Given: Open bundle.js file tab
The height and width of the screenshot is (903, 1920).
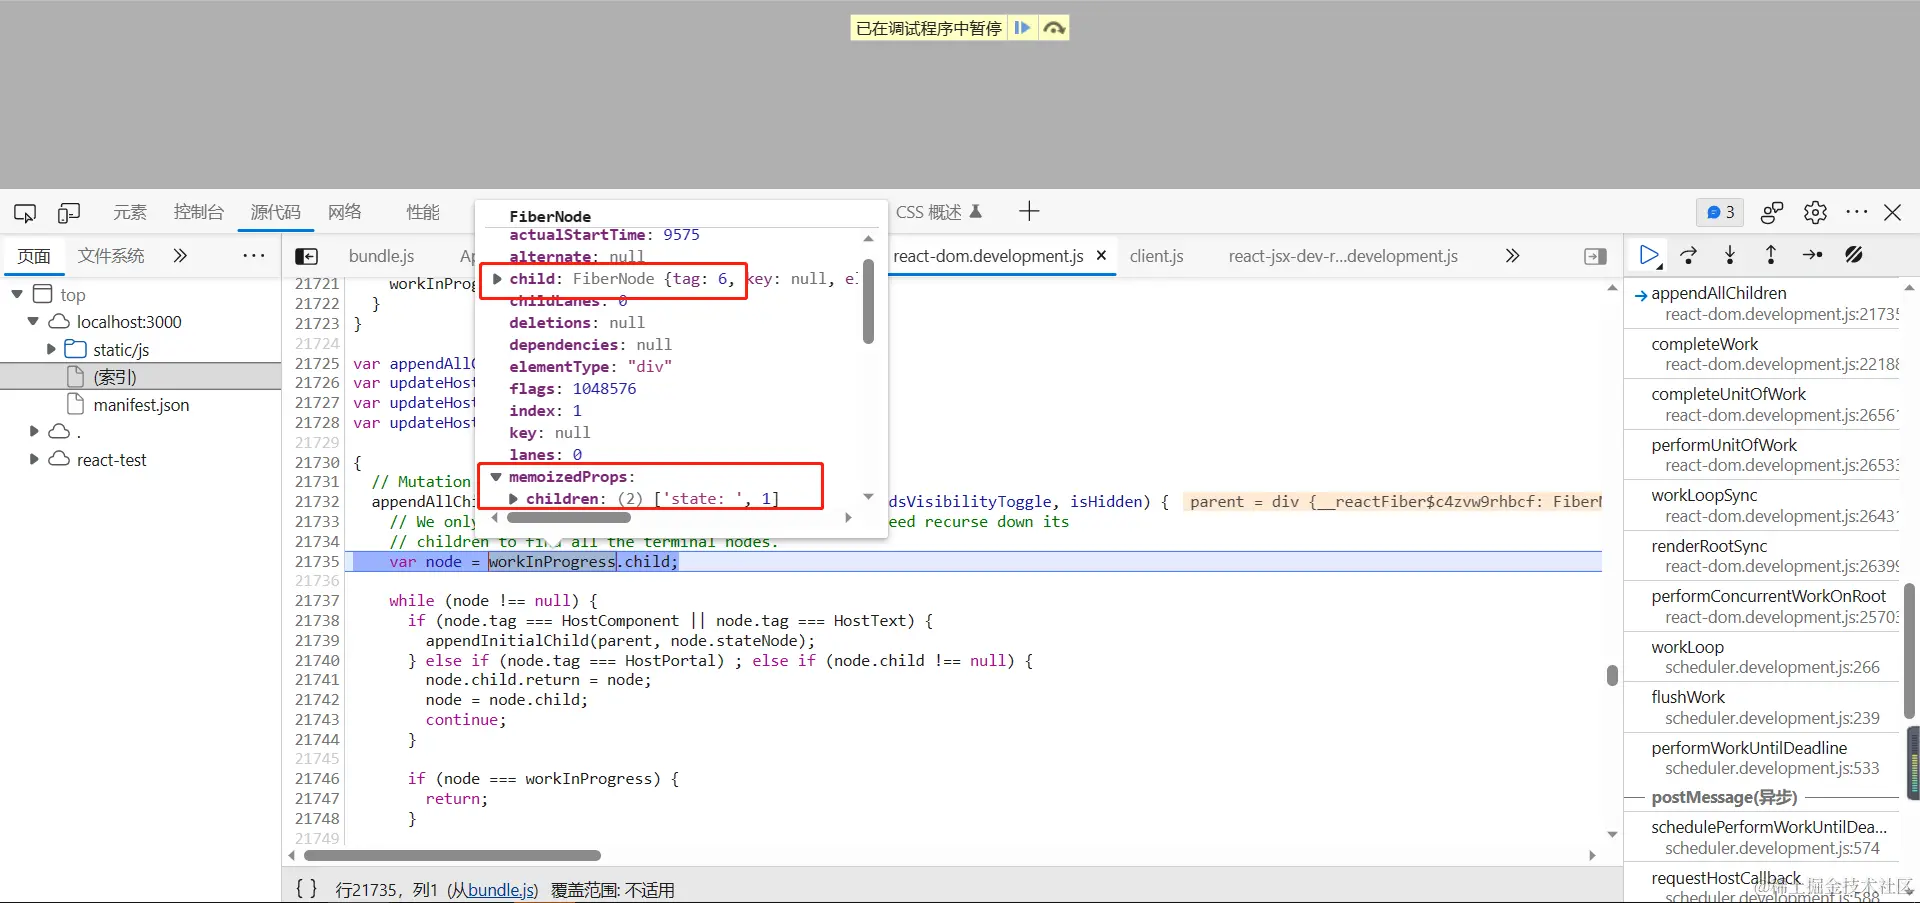Looking at the screenshot, I should tap(381, 256).
